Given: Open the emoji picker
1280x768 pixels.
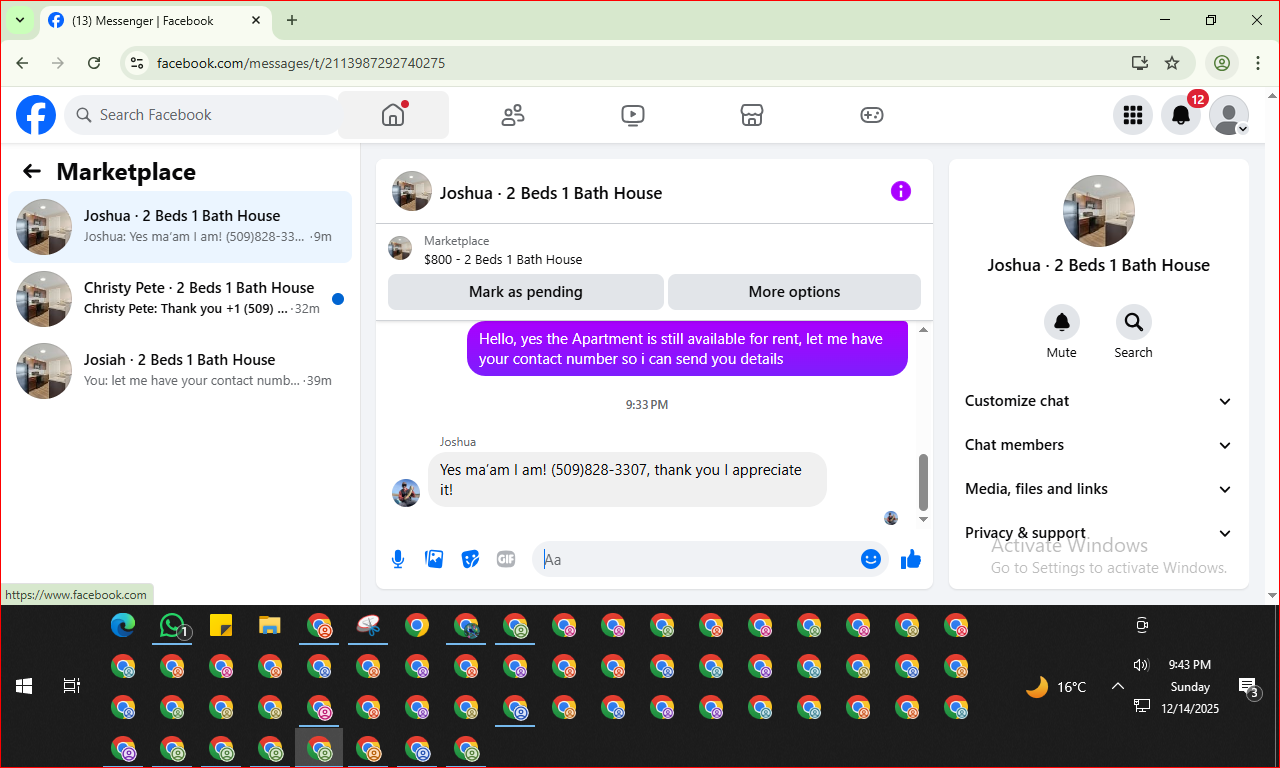Looking at the screenshot, I should pyautogui.click(x=871, y=559).
